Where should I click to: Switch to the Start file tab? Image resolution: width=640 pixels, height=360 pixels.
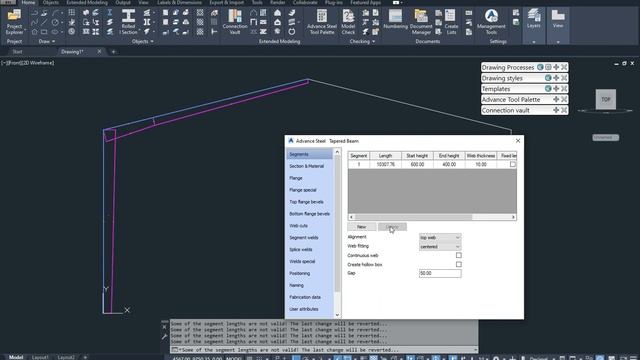pos(18,51)
